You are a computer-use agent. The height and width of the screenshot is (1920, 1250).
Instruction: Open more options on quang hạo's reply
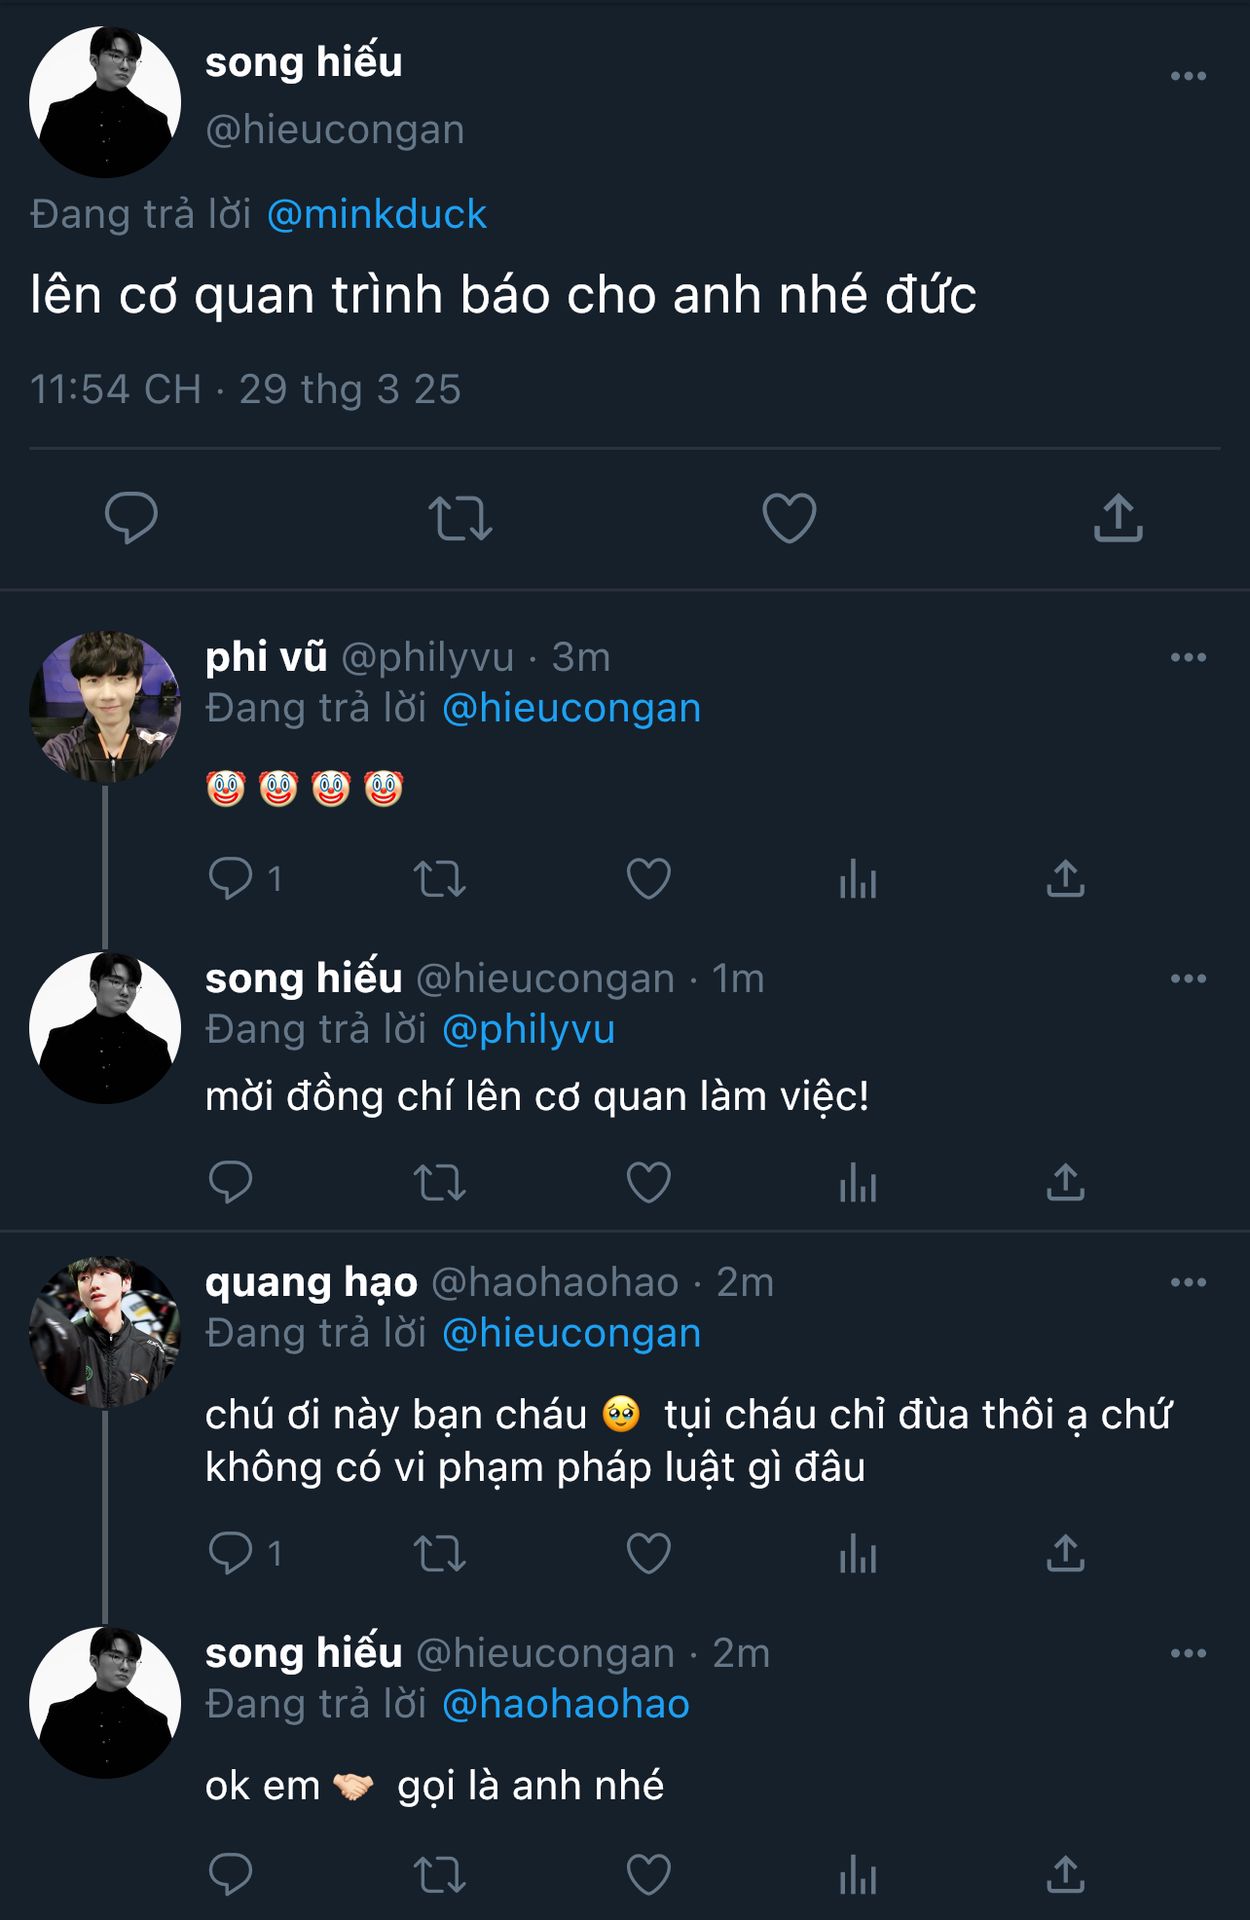1188,1283
